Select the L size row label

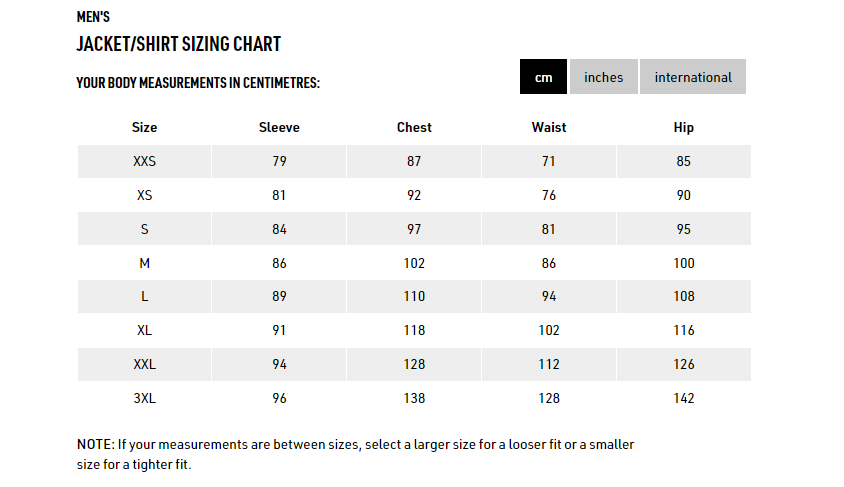coord(144,297)
